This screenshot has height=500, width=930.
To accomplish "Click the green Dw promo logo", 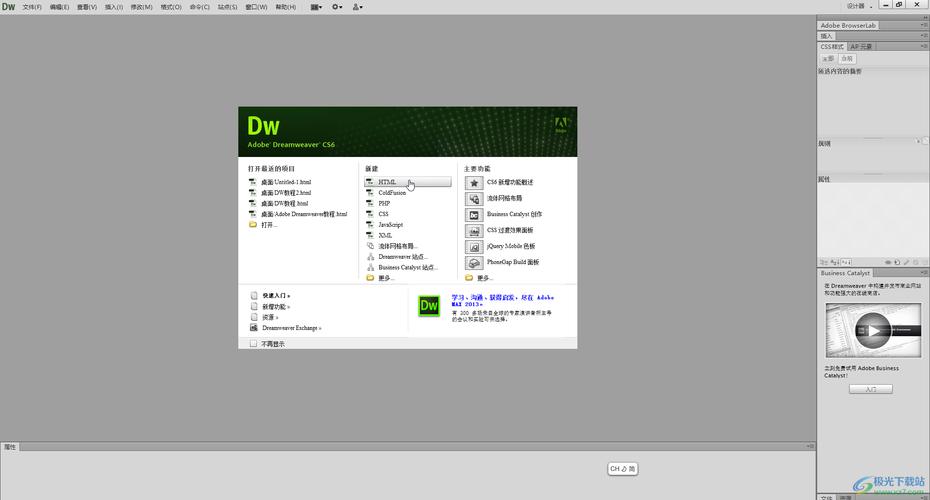I will (429, 305).
